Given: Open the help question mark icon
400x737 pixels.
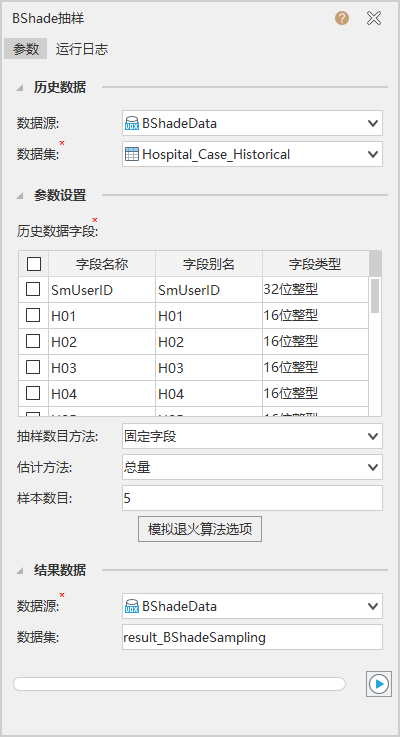Looking at the screenshot, I should tap(342, 18).
